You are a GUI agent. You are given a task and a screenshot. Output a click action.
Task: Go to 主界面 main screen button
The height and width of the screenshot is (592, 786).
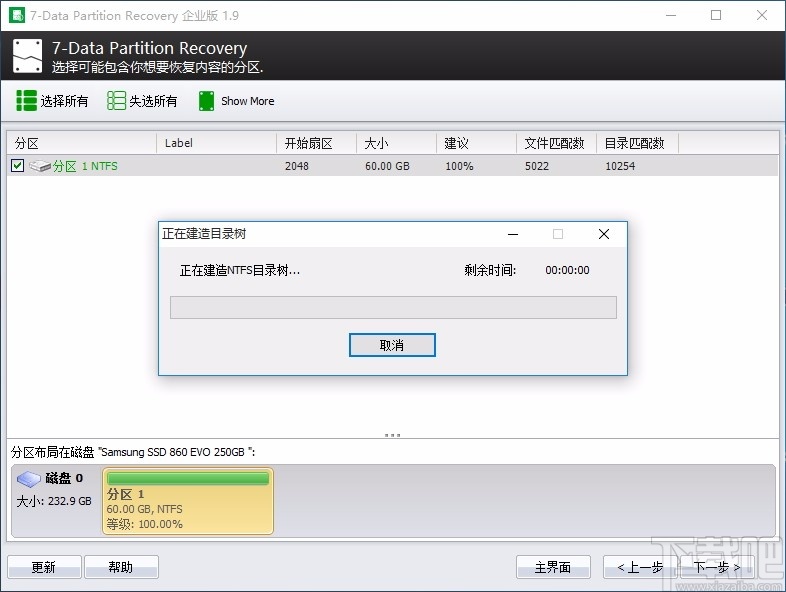553,567
